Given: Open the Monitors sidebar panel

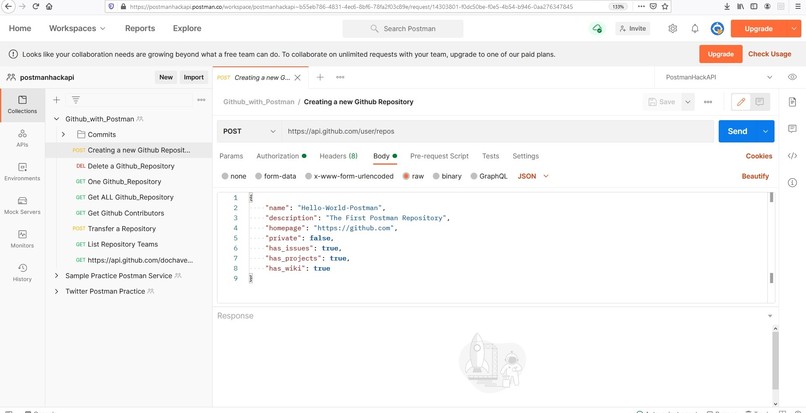Looking at the screenshot, I should click(x=22, y=239).
